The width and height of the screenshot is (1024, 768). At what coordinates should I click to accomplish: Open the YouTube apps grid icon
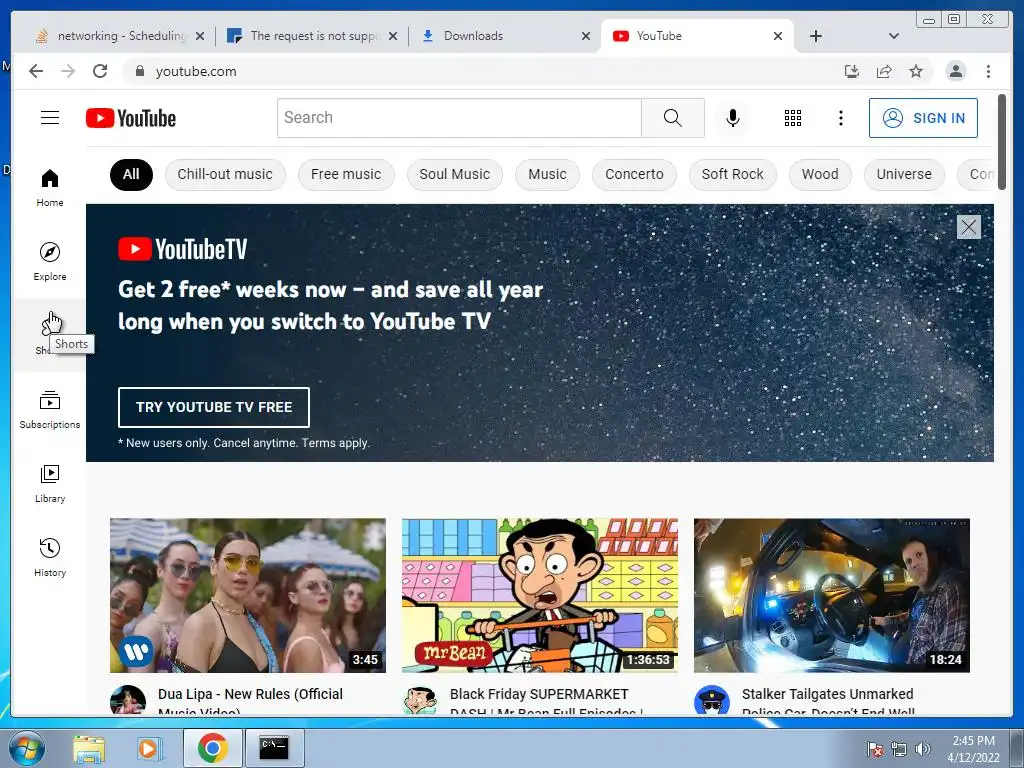pyautogui.click(x=793, y=118)
